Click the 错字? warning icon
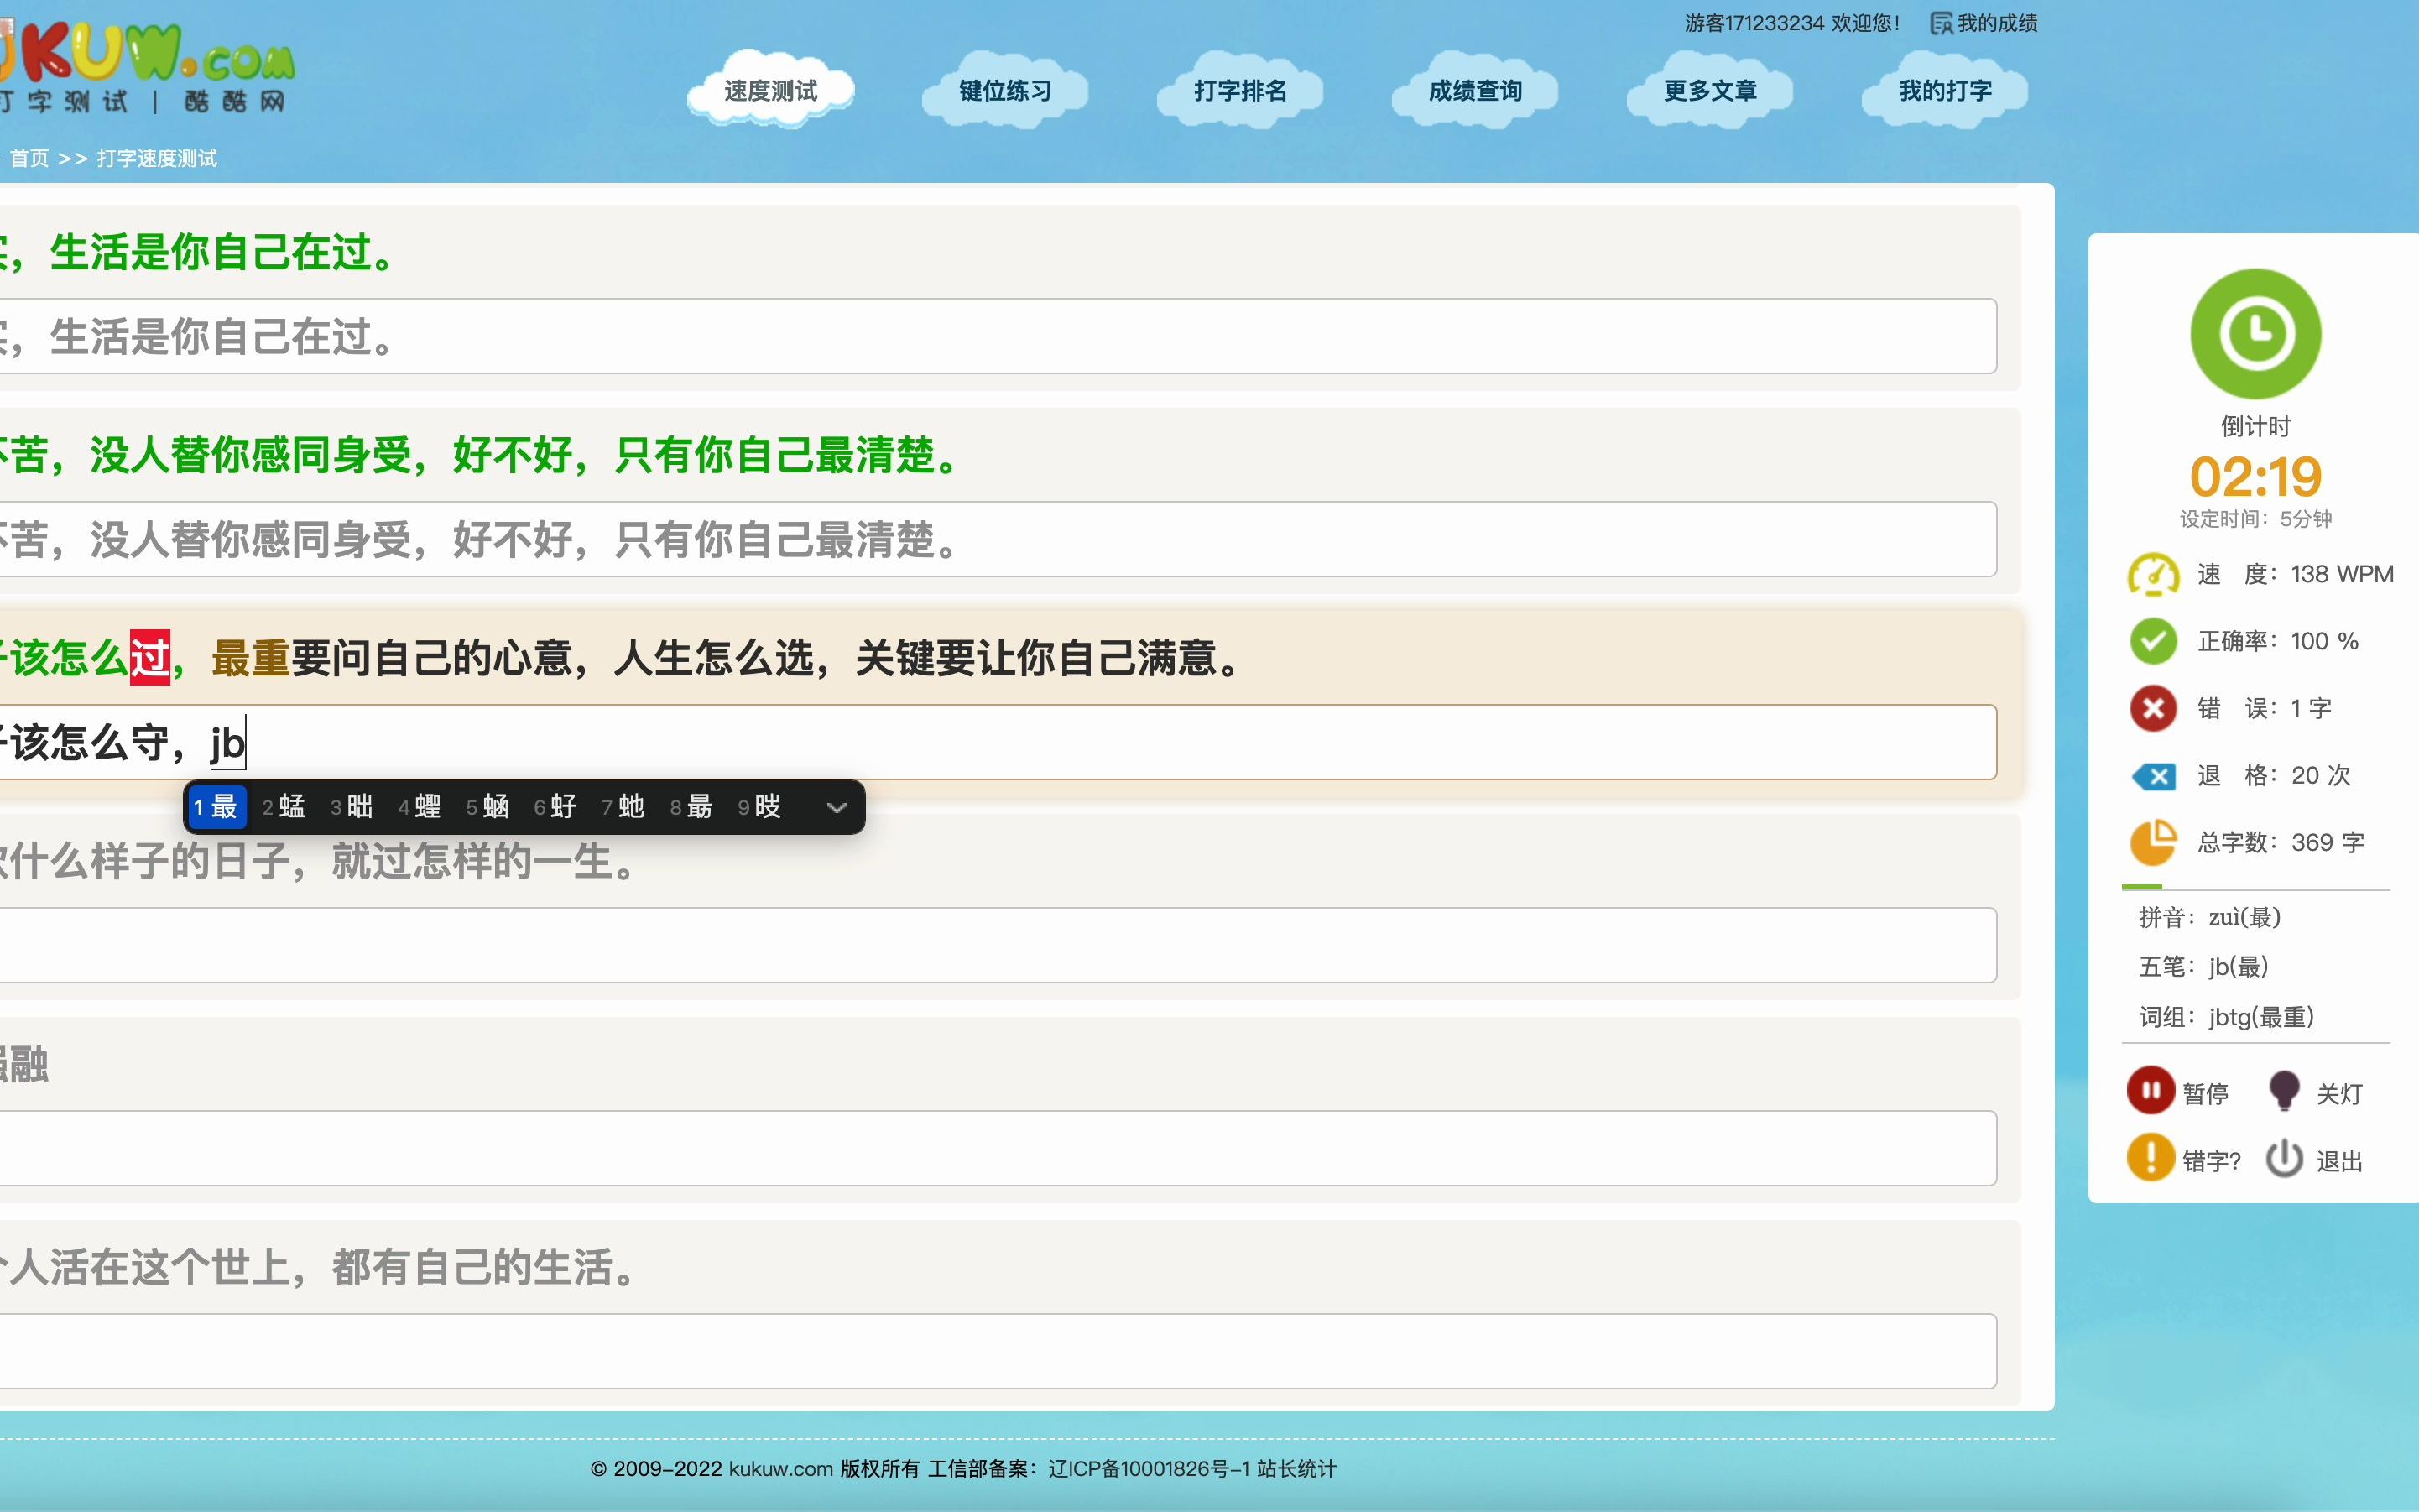This screenshot has height=1512, width=2419. pos(2151,1159)
